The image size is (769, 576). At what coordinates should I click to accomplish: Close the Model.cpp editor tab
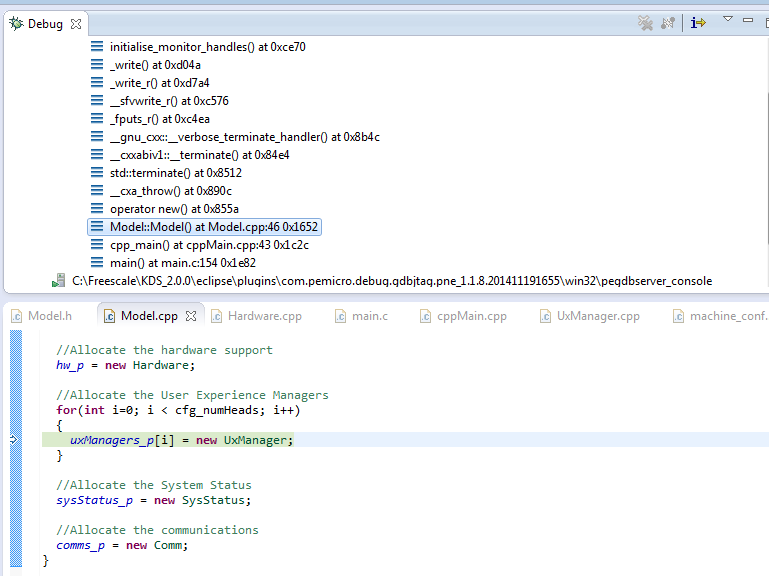coord(191,316)
